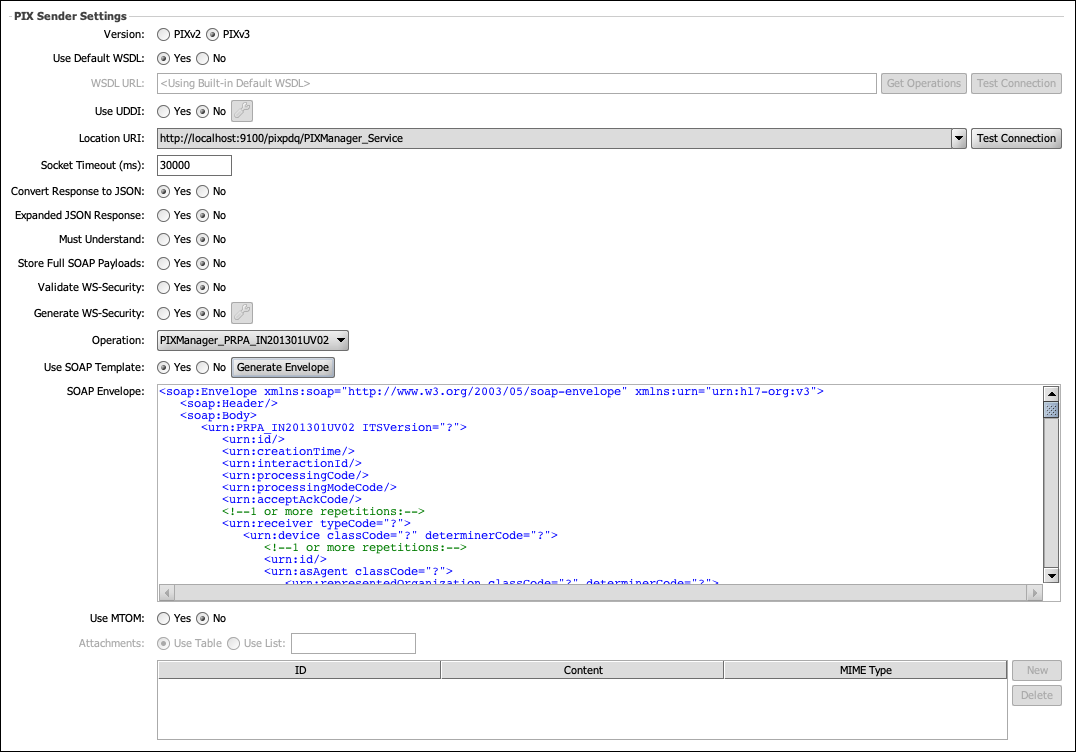Choose No for Store Full SOAP Payloads
The height and width of the screenshot is (752, 1076).
click(x=202, y=263)
